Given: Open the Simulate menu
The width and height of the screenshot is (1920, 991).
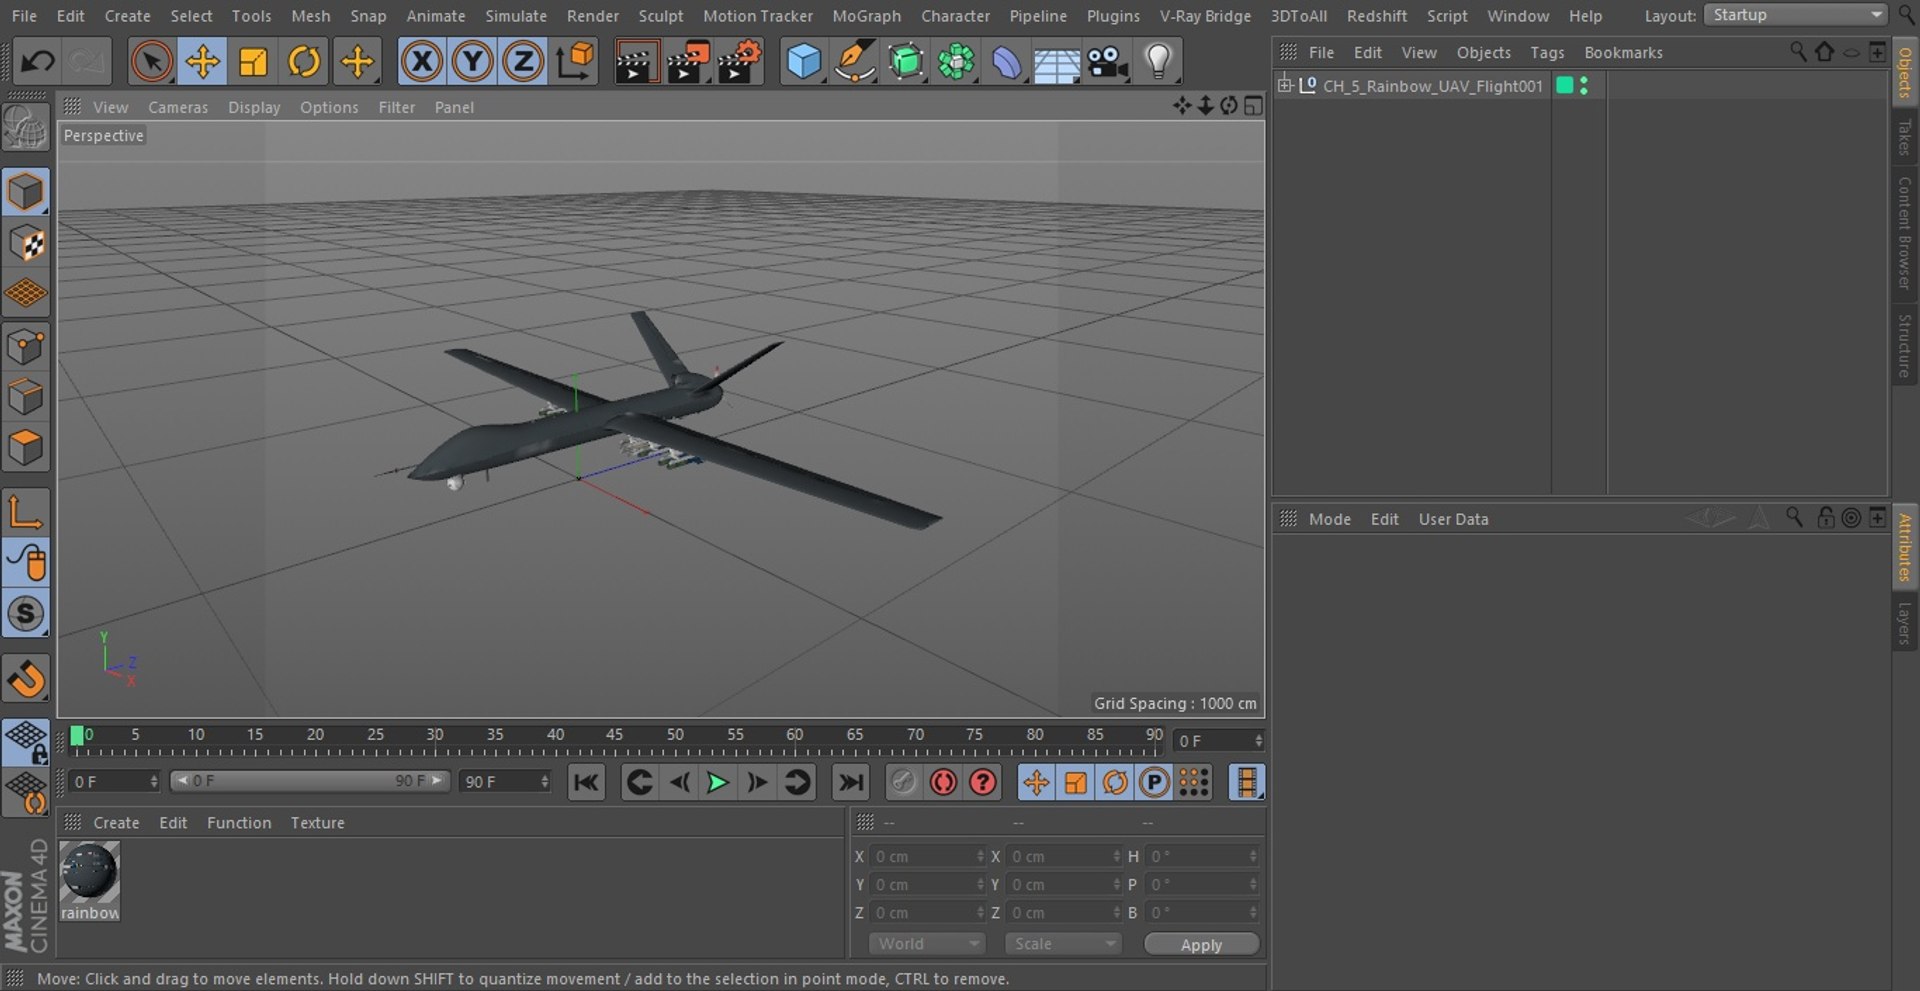Looking at the screenshot, I should (x=516, y=16).
